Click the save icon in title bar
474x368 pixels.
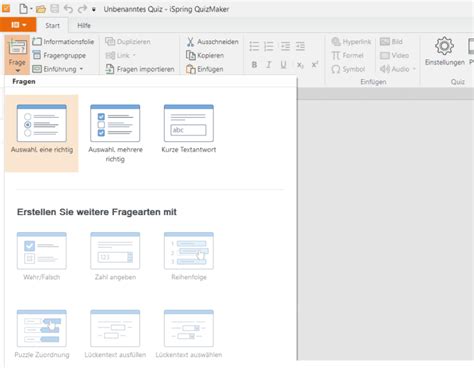pyautogui.click(x=55, y=9)
